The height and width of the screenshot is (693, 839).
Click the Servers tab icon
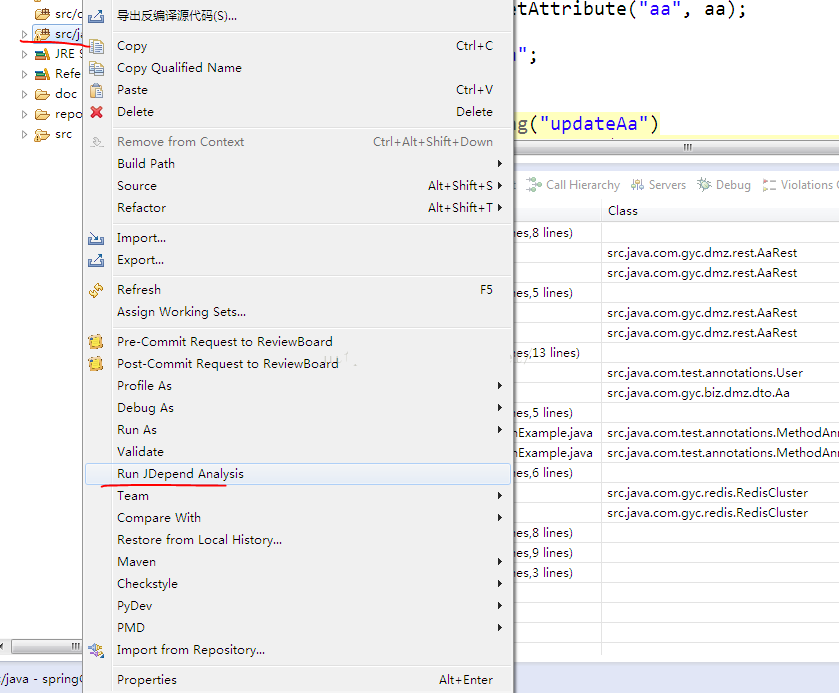pyautogui.click(x=637, y=185)
